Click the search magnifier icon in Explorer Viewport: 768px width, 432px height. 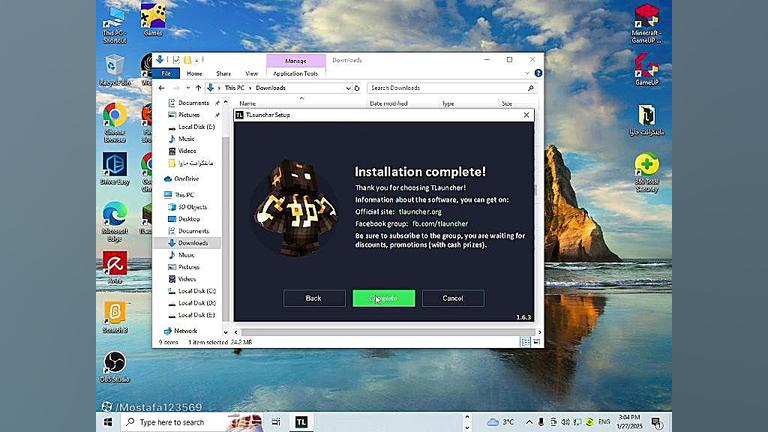pyautogui.click(x=530, y=88)
